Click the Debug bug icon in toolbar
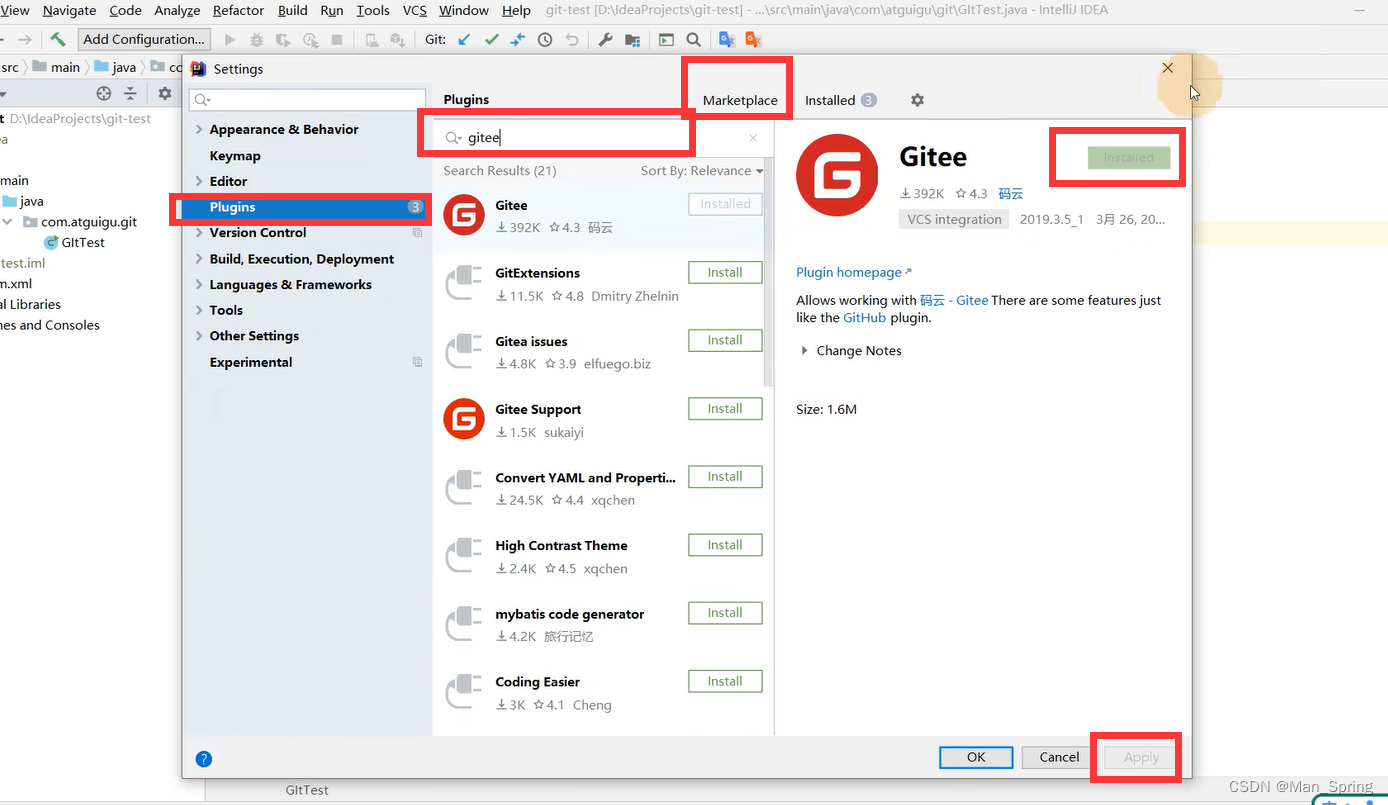The height and width of the screenshot is (805, 1388). pyautogui.click(x=257, y=40)
